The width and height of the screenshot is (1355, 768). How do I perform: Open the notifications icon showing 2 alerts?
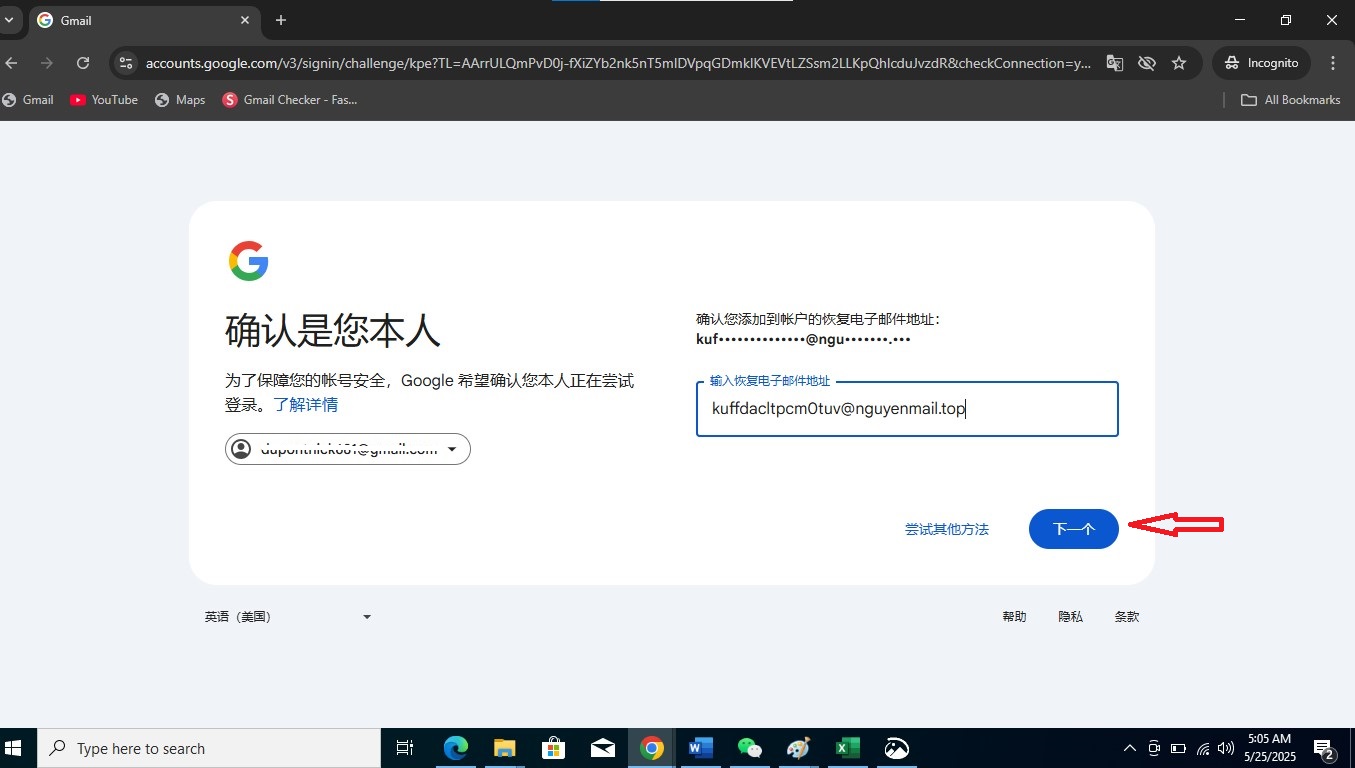point(1322,748)
